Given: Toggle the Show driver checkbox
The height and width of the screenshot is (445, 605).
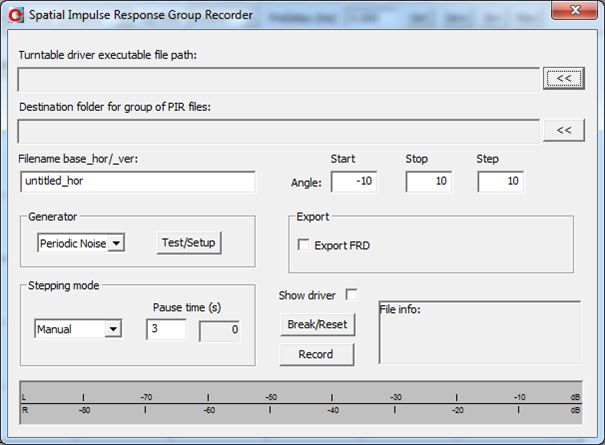Looking at the screenshot, I should (x=351, y=294).
